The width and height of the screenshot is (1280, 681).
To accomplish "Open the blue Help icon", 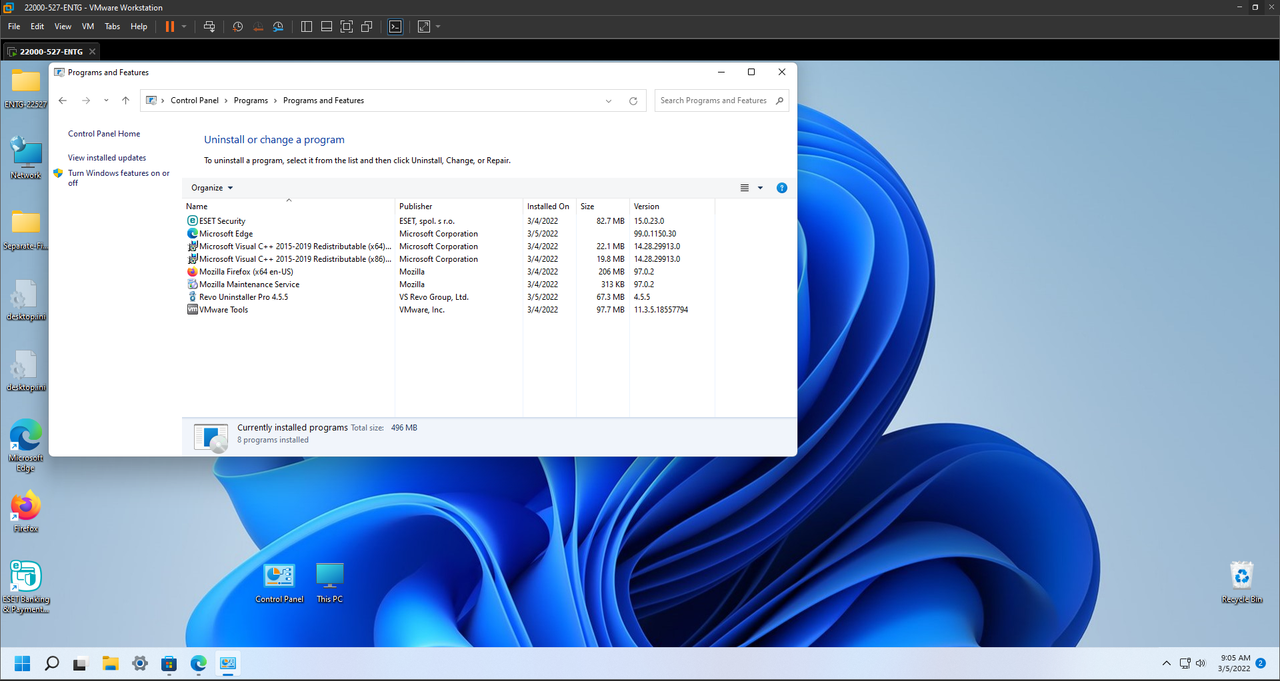I will pos(782,188).
